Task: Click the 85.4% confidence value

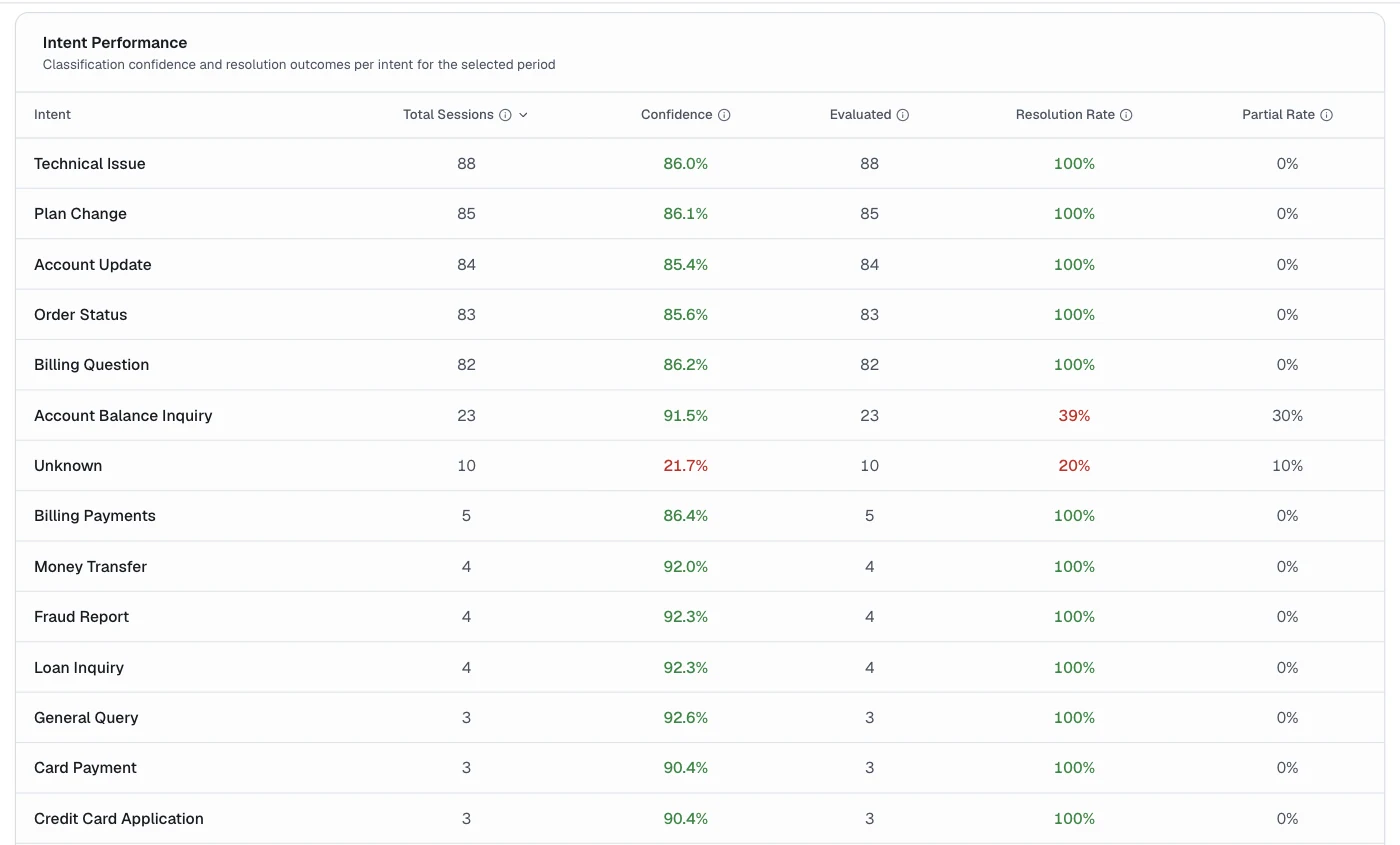Action: point(686,265)
